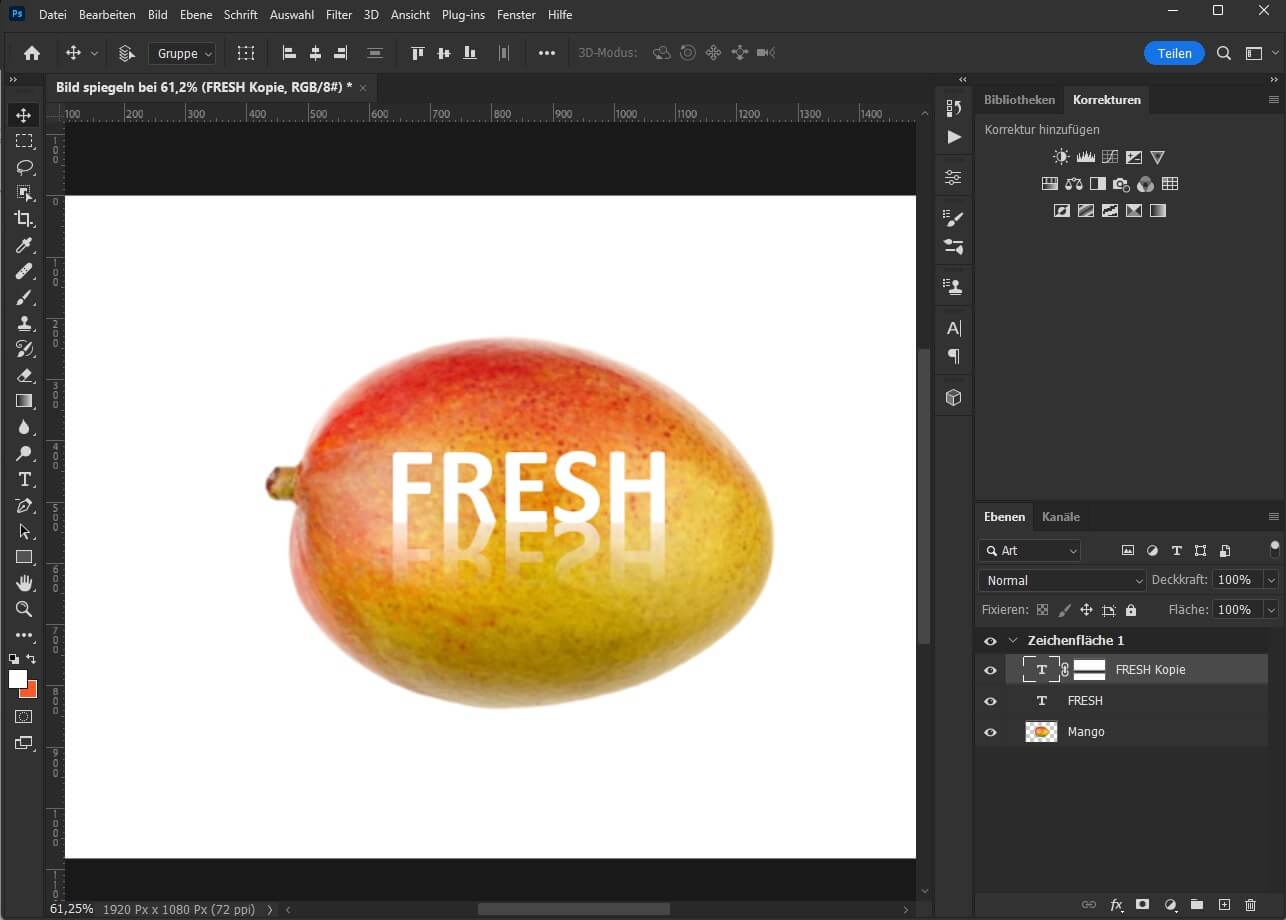This screenshot has height=920, width=1286.
Task: Open layer styles via the fx icon
Action: [x=1114, y=903]
